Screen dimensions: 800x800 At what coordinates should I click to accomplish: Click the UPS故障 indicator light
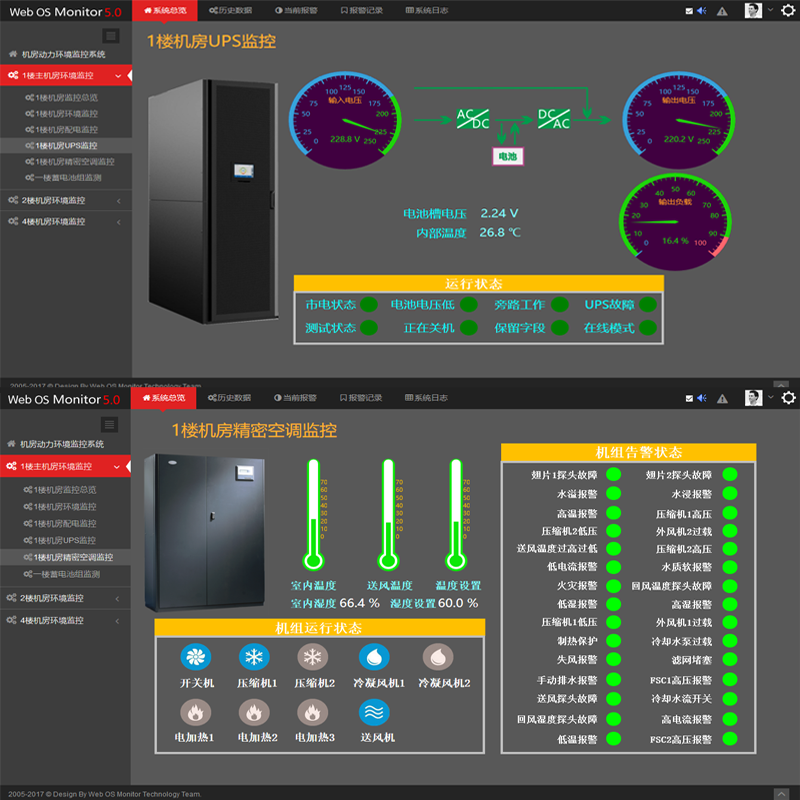pos(647,305)
